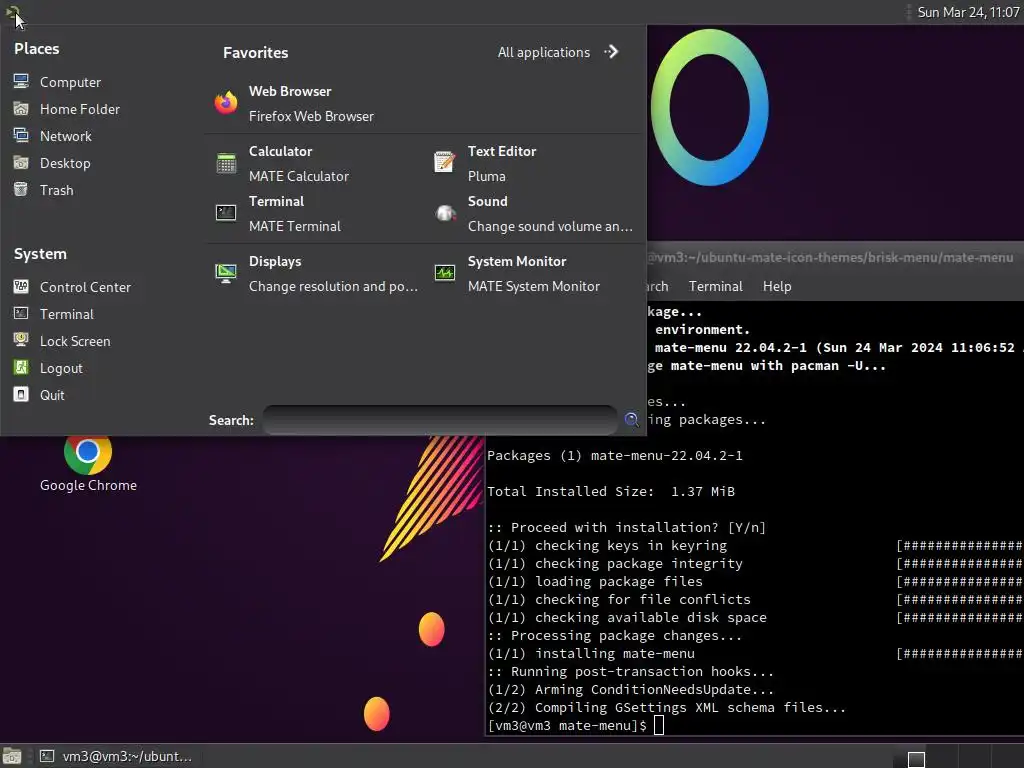This screenshot has width=1024, height=768.
Task: Click 'Compiling GSettings XML schema files' line
Action: point(666,707)
